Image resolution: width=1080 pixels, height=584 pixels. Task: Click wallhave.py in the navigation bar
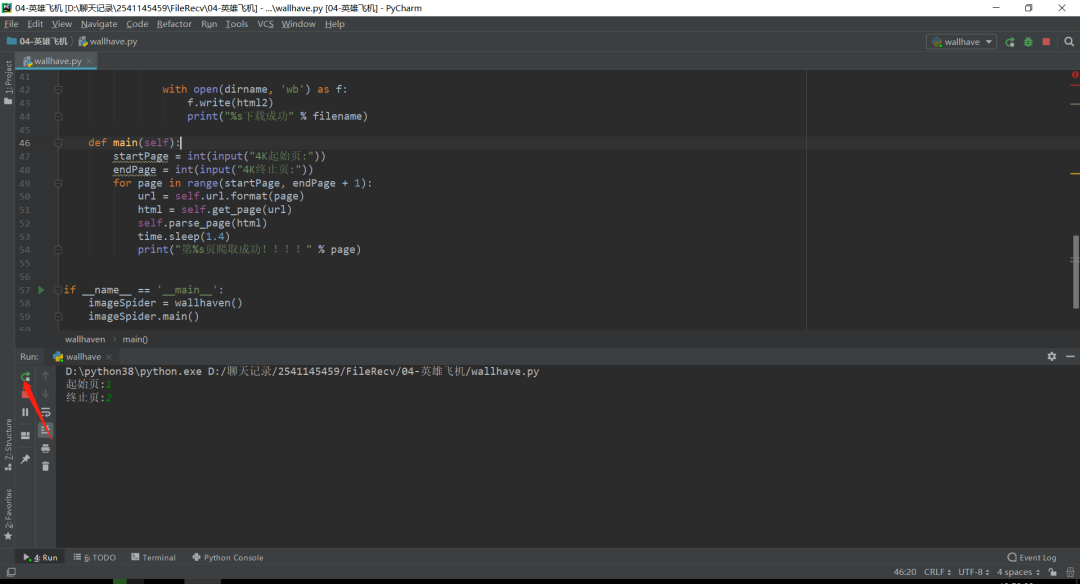[108, 41]
